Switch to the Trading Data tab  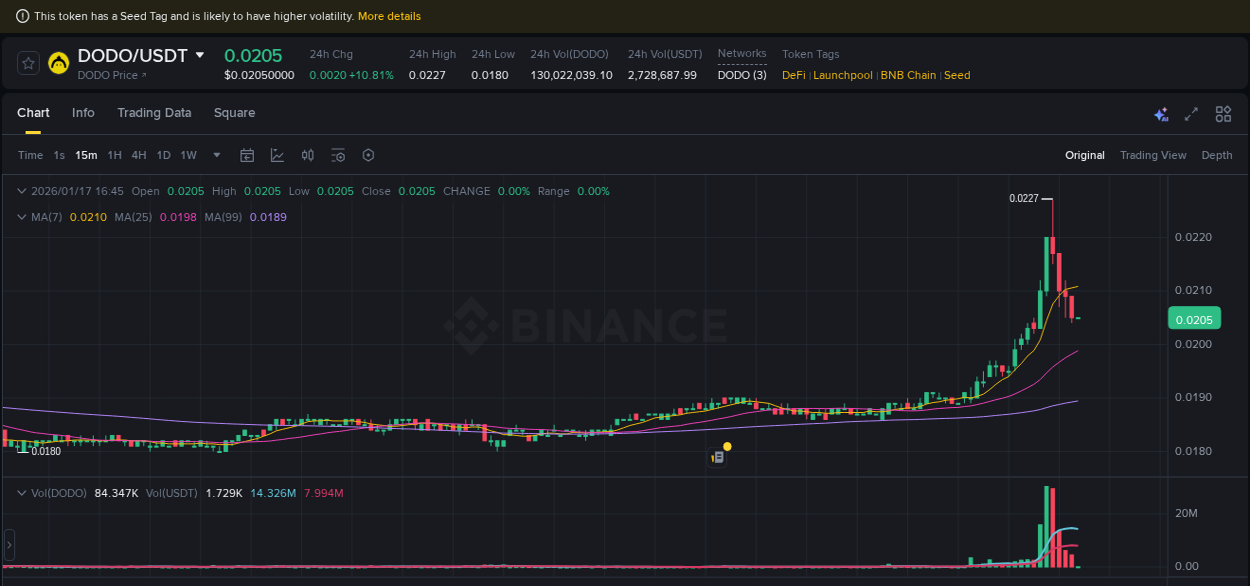point(154,113)
